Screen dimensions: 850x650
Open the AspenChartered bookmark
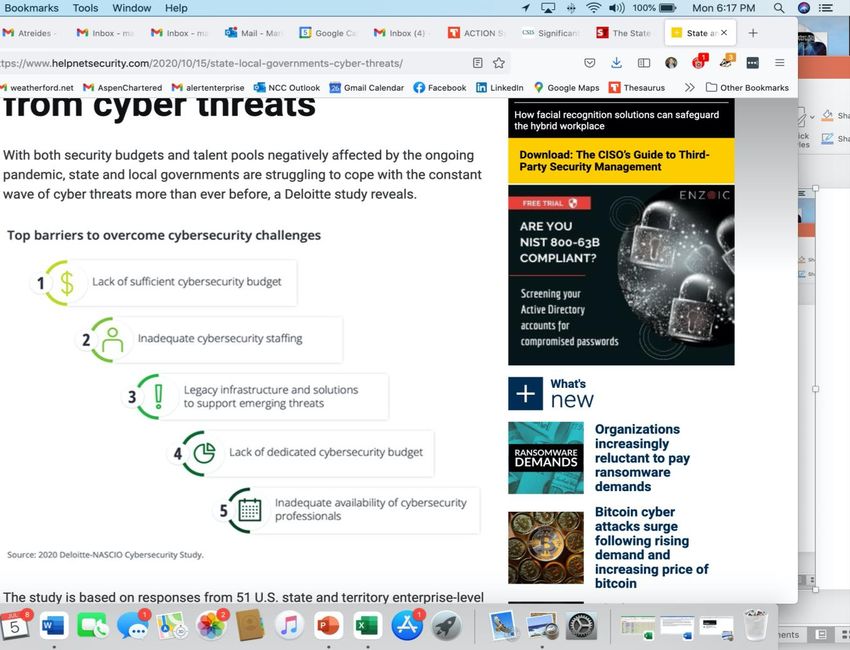[x=123, y=87]
